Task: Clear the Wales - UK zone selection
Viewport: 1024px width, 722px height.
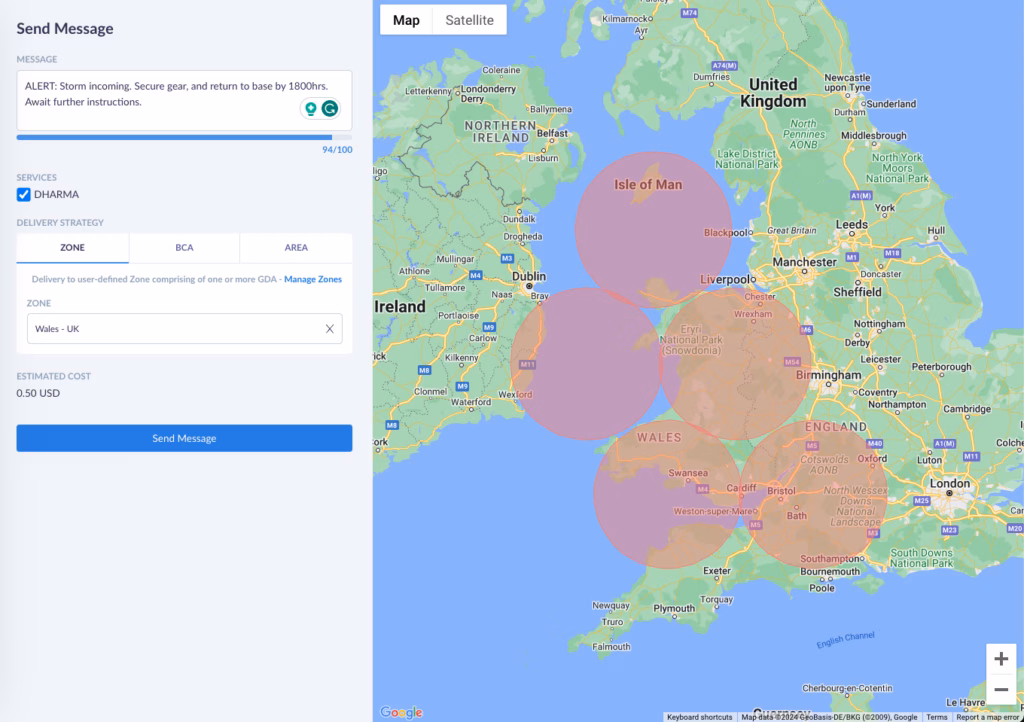Action: (x=330, y=328)
